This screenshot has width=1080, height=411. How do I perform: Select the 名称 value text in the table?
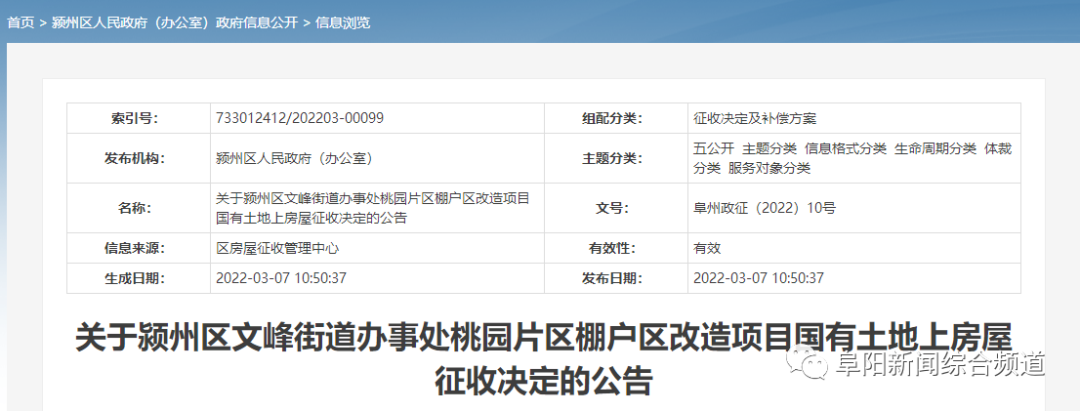click(372, 209)
